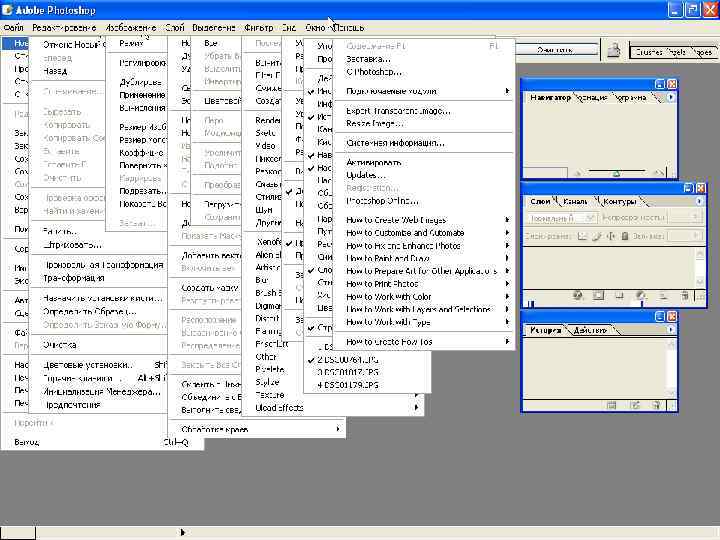The height and width of the screenshot is (540, 720).
Task: Open History palette flyout menu arrow
Action: click(671, 330)
